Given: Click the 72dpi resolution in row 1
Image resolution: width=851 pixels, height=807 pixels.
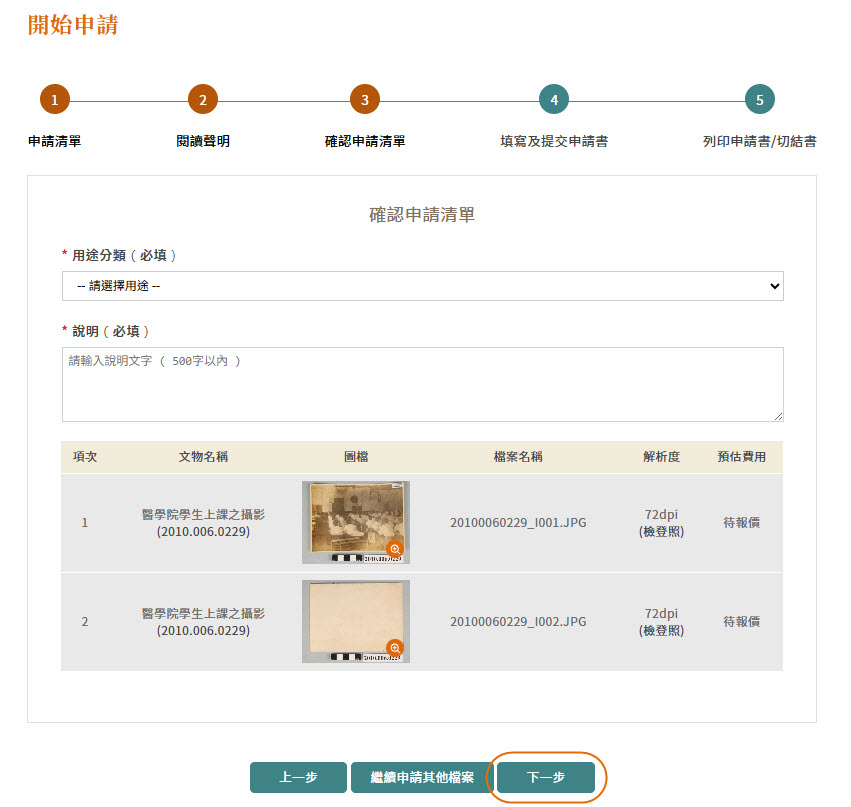Looking at the screenshot, I should coord(661,514).
